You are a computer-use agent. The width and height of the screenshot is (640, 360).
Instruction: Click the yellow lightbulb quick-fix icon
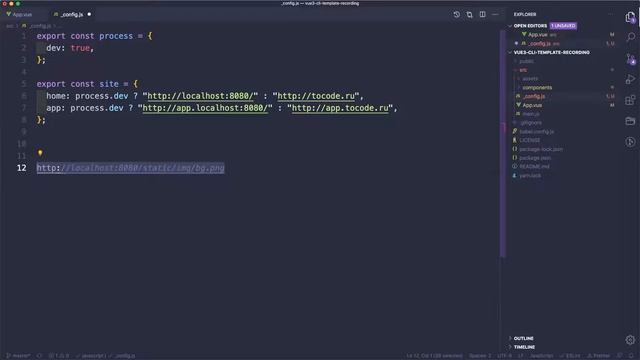tap(40, 153)
